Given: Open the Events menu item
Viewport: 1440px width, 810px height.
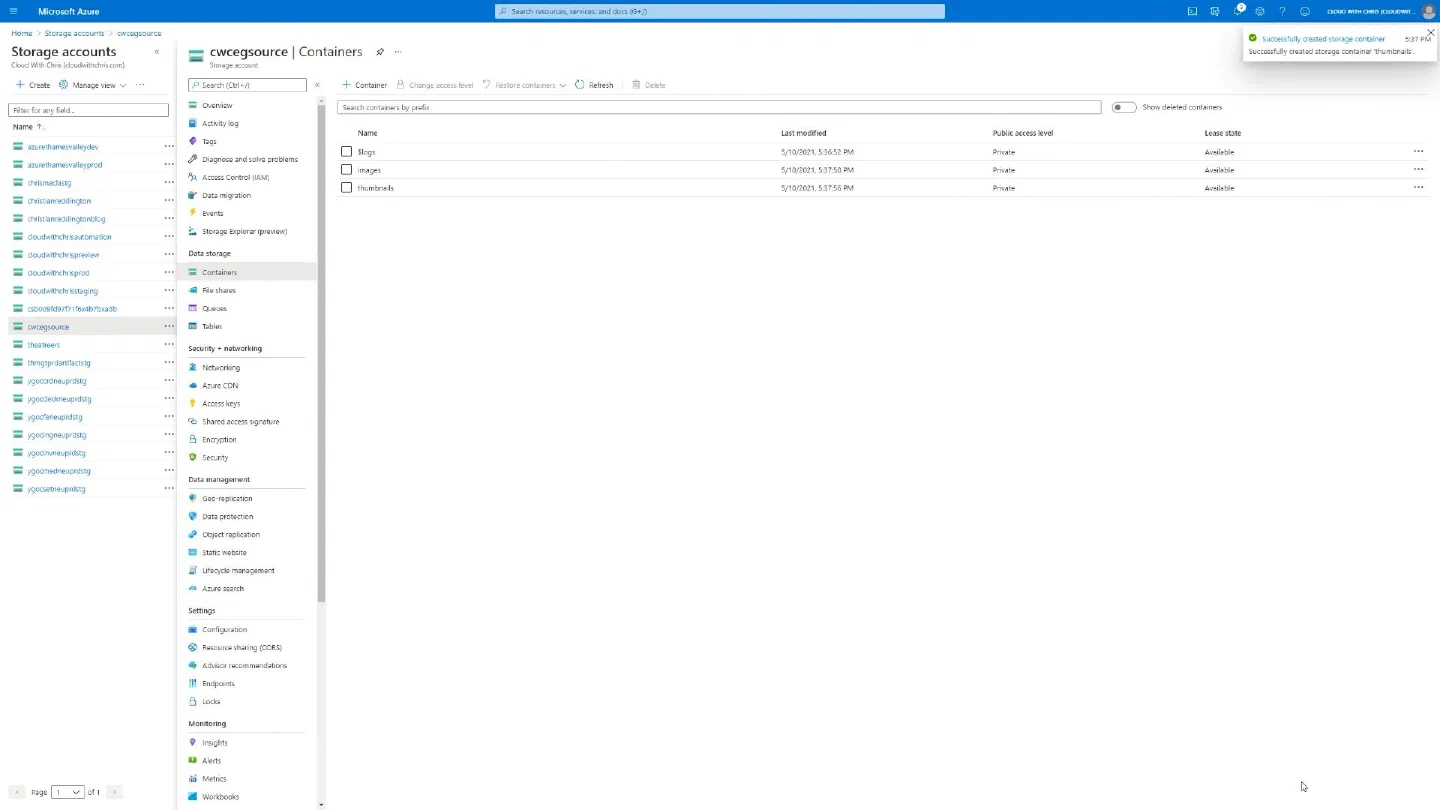Looking at the screenshot, I should [212, 213].
